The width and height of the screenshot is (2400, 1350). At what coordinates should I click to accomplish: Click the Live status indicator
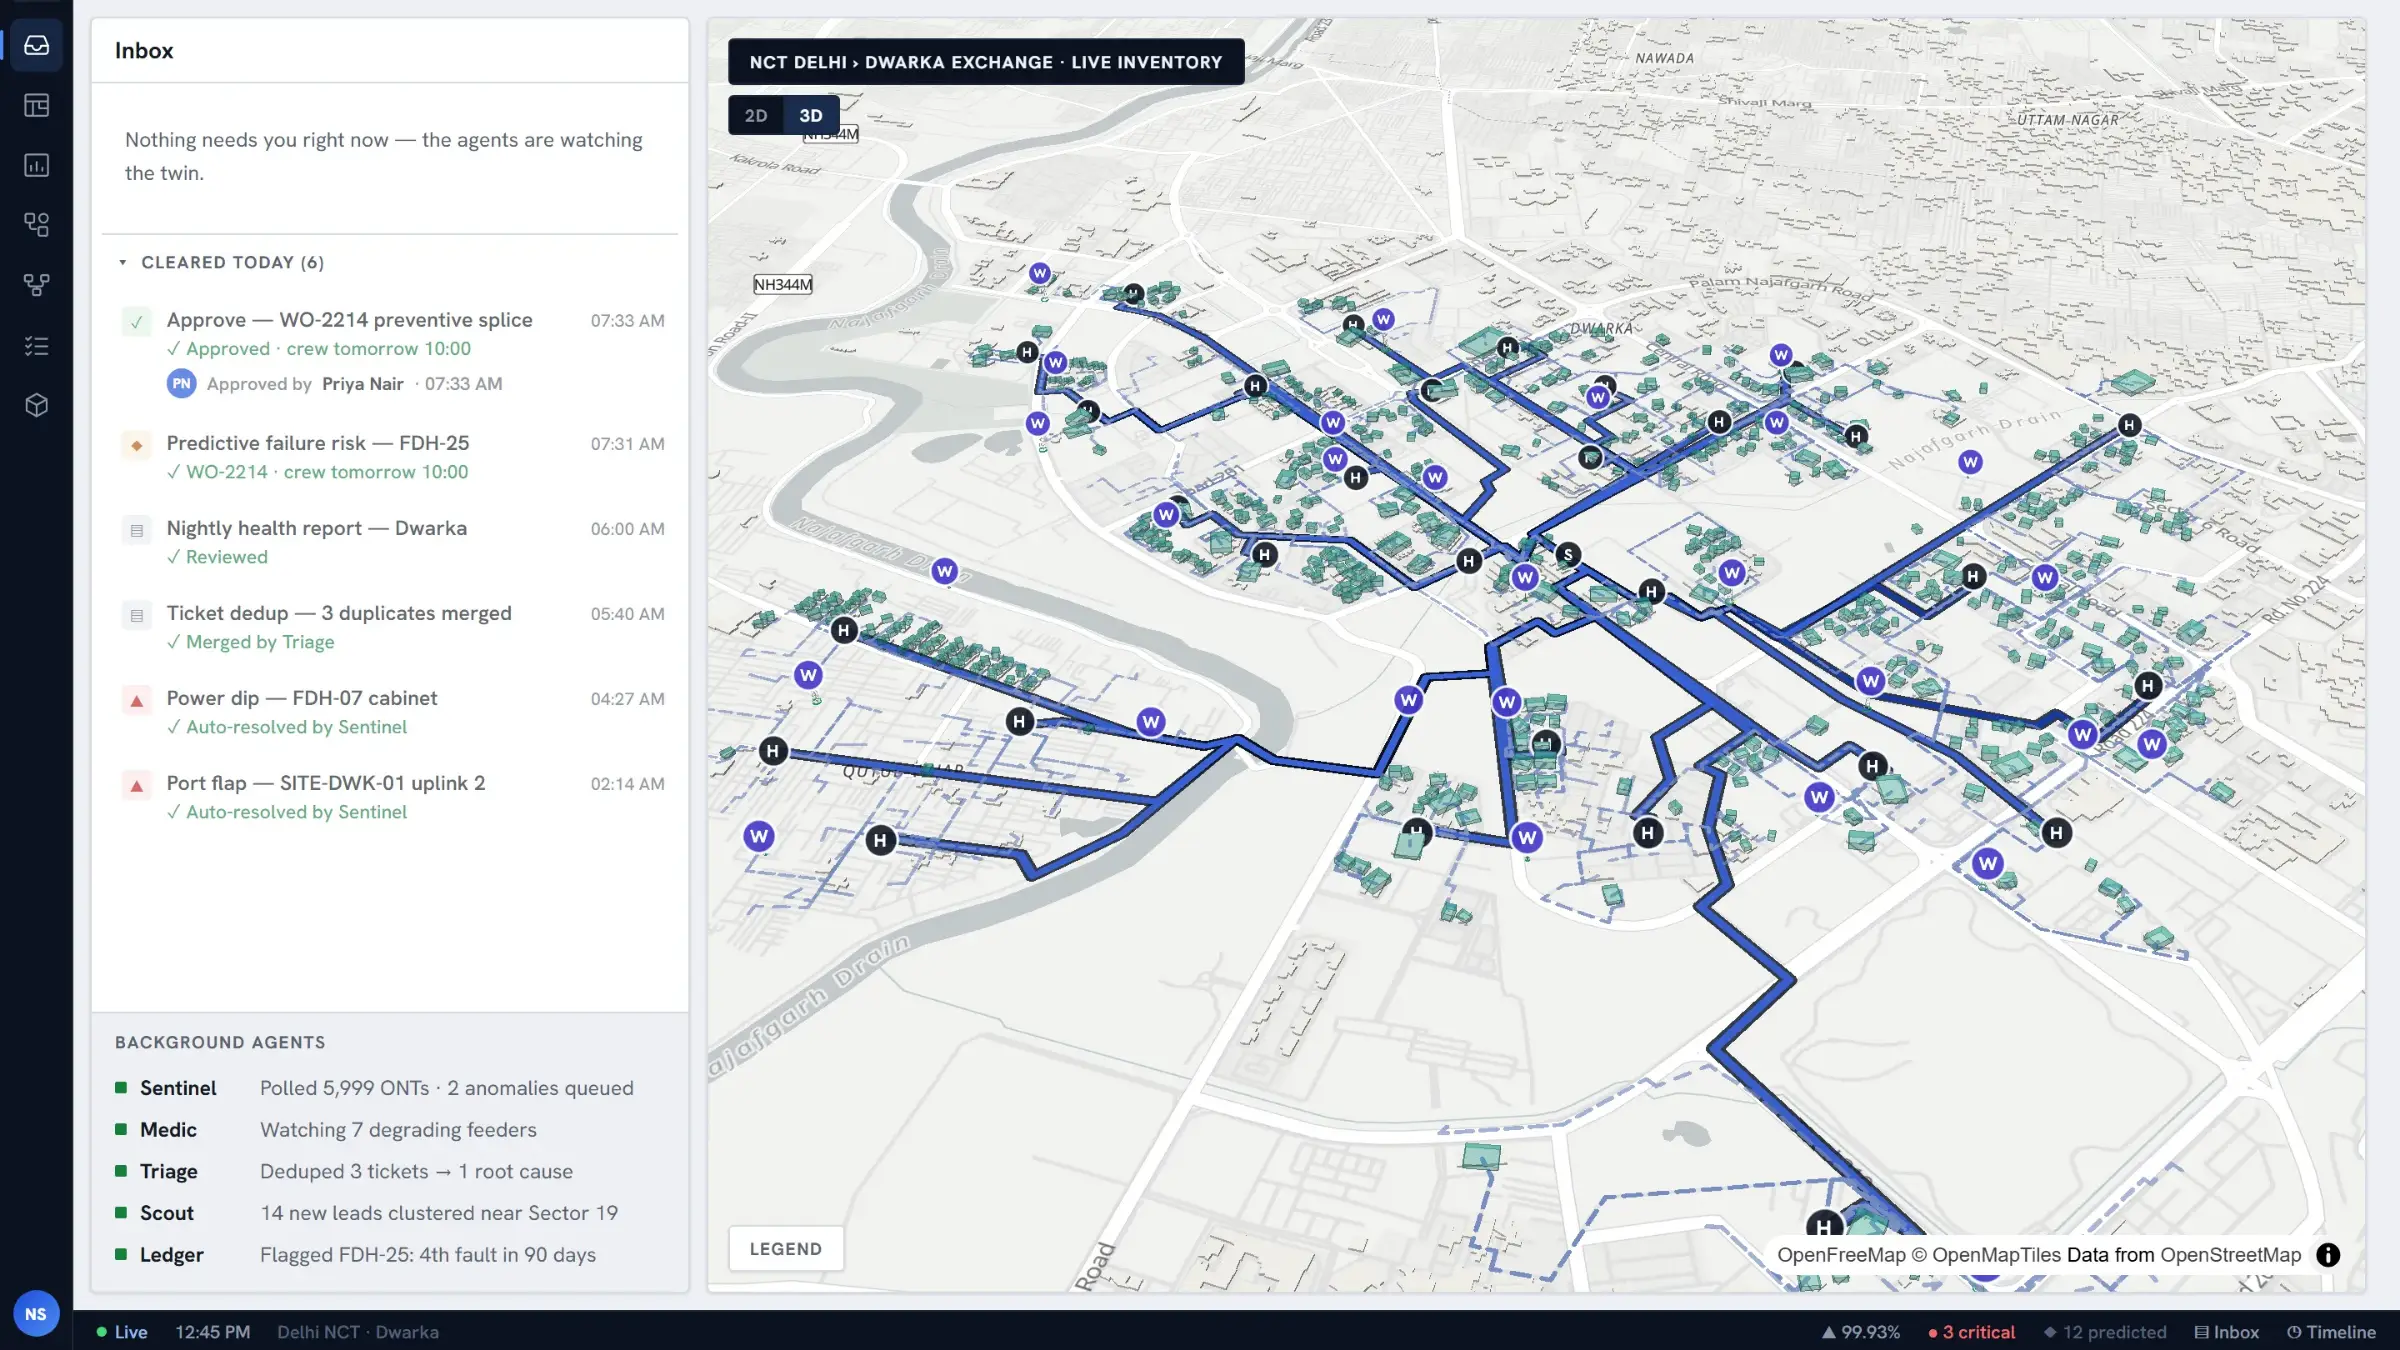point(122,1332)
